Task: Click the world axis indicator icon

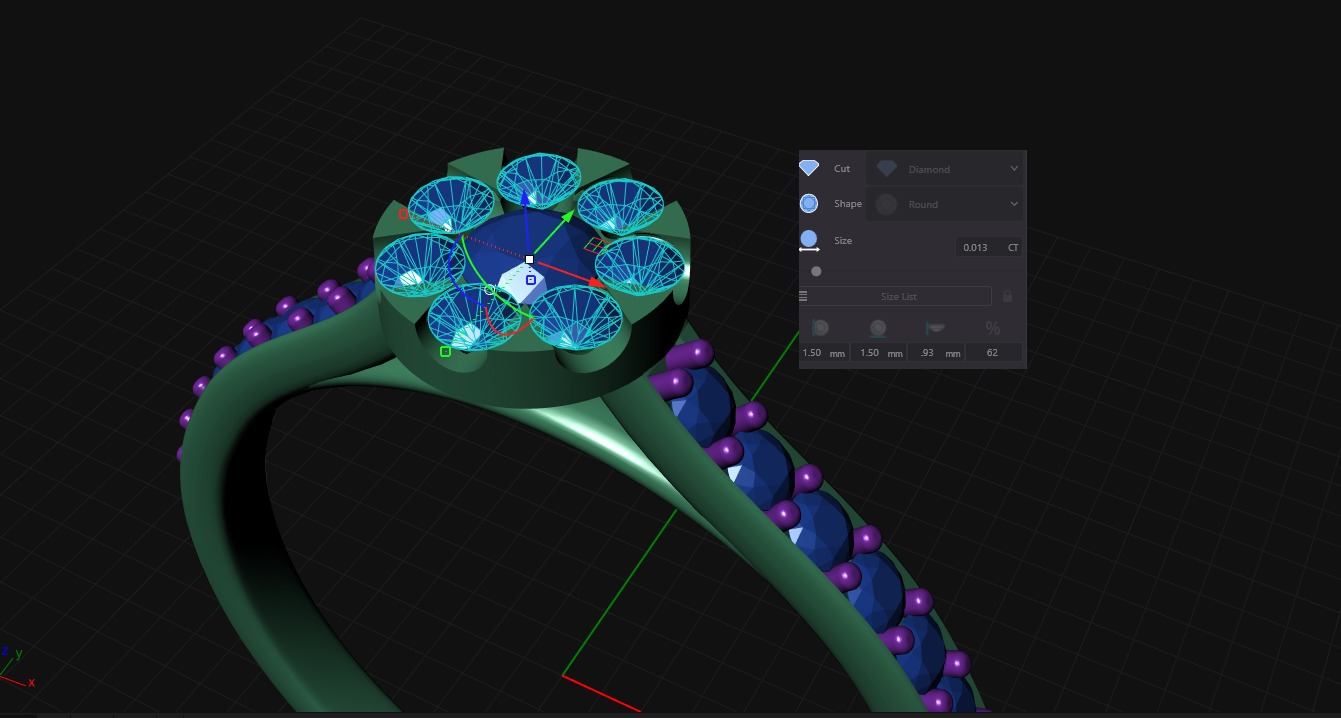Action: point(16,668)
